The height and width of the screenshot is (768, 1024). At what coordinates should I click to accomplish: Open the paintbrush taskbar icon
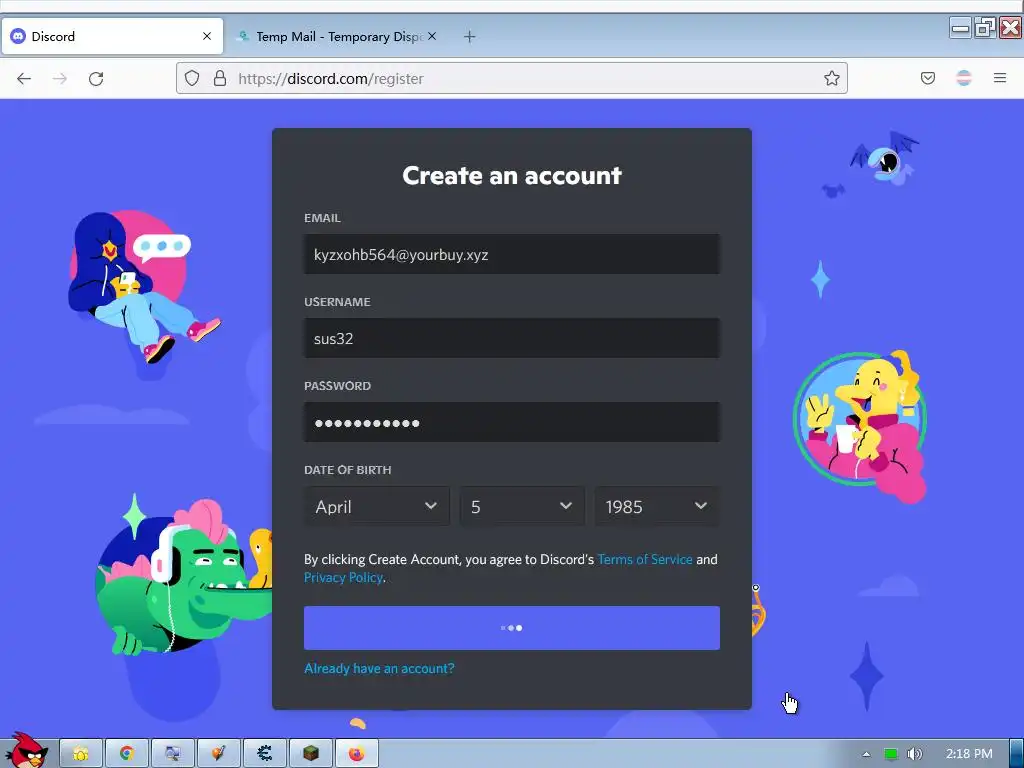tap(218, 754)
